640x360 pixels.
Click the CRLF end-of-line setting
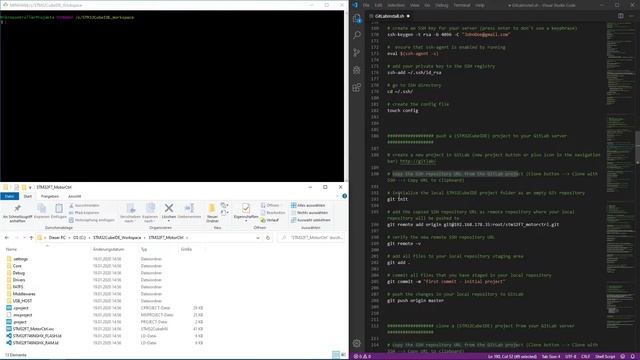(x=585, y=356)
